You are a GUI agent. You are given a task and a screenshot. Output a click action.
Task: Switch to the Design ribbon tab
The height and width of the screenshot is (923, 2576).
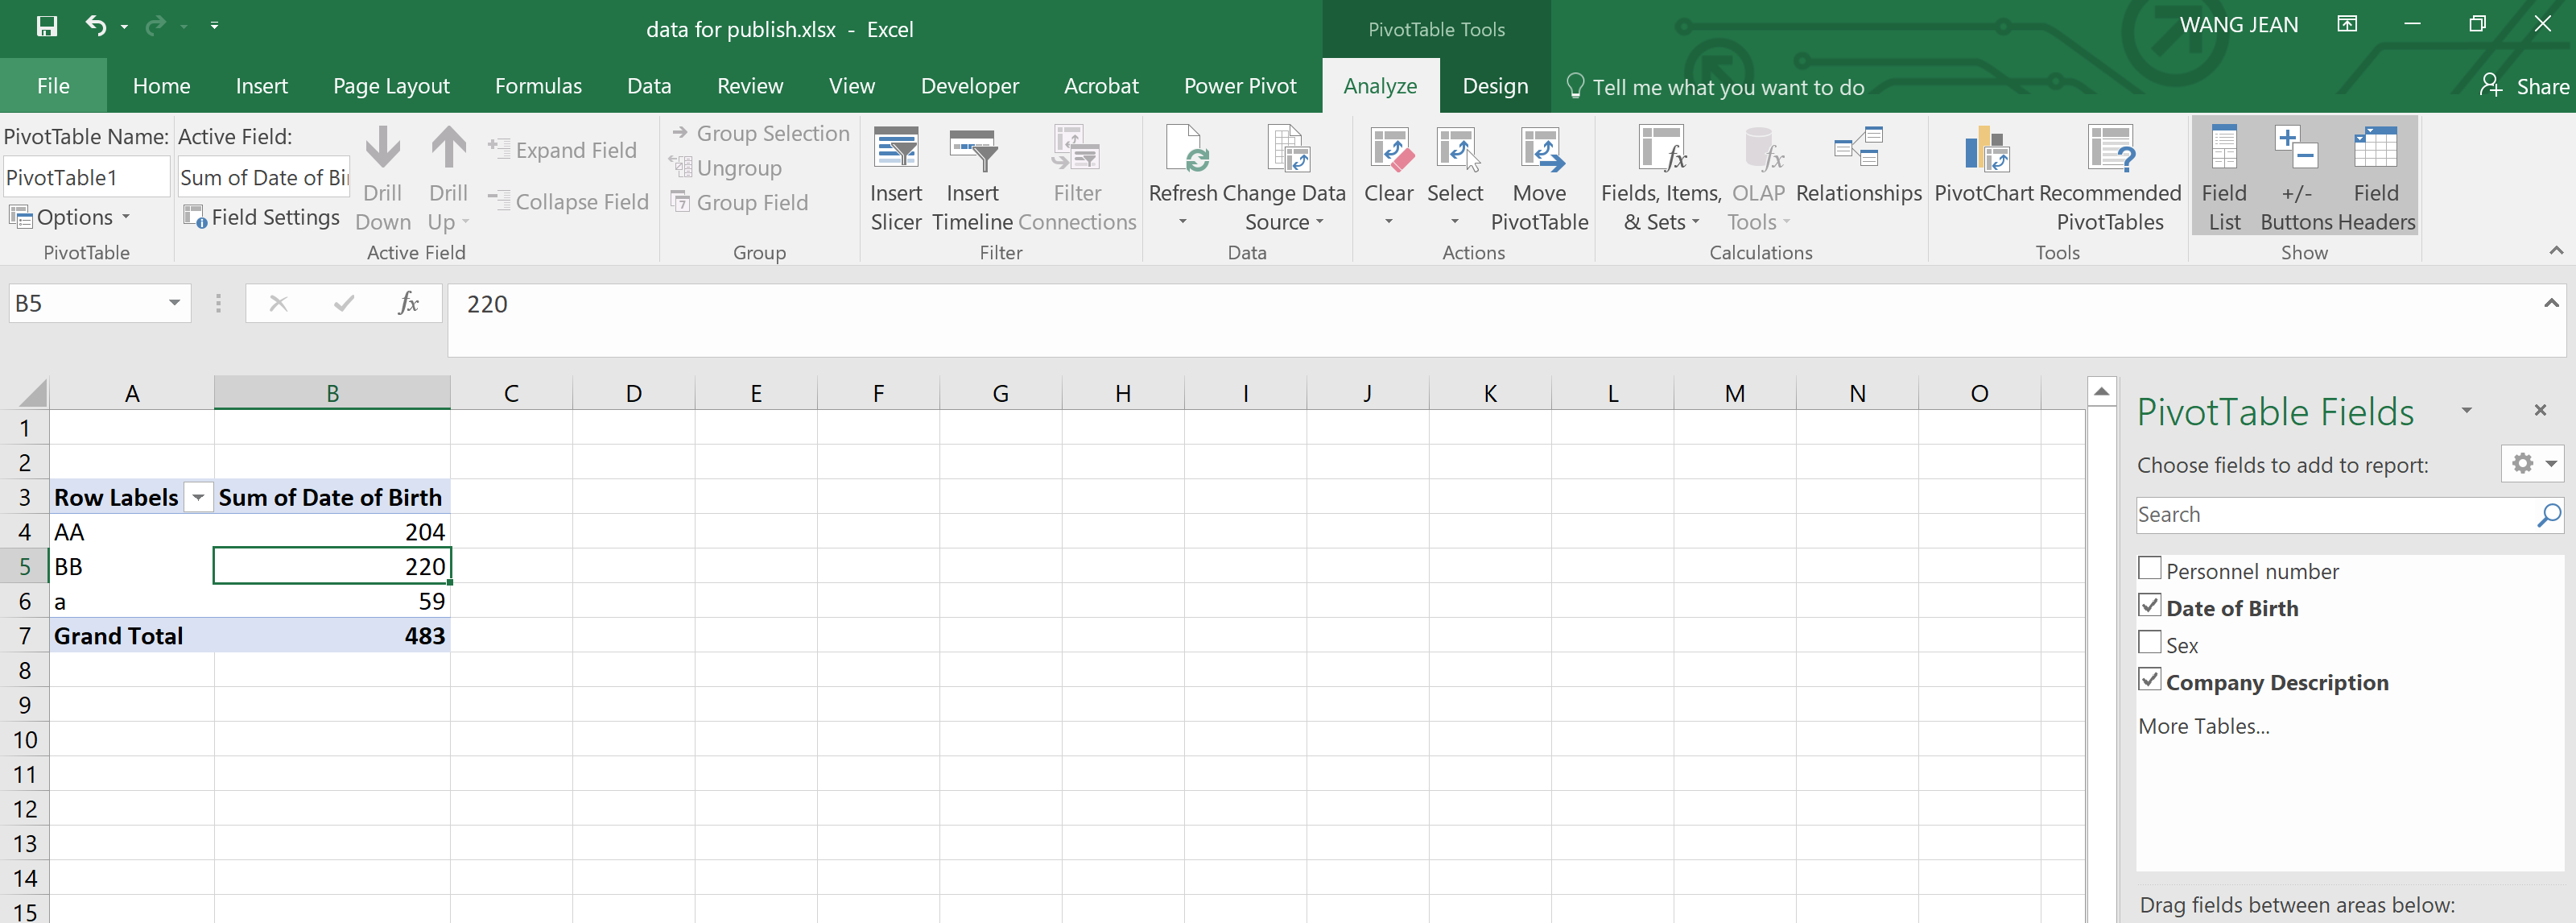(x=1494, y=87)
